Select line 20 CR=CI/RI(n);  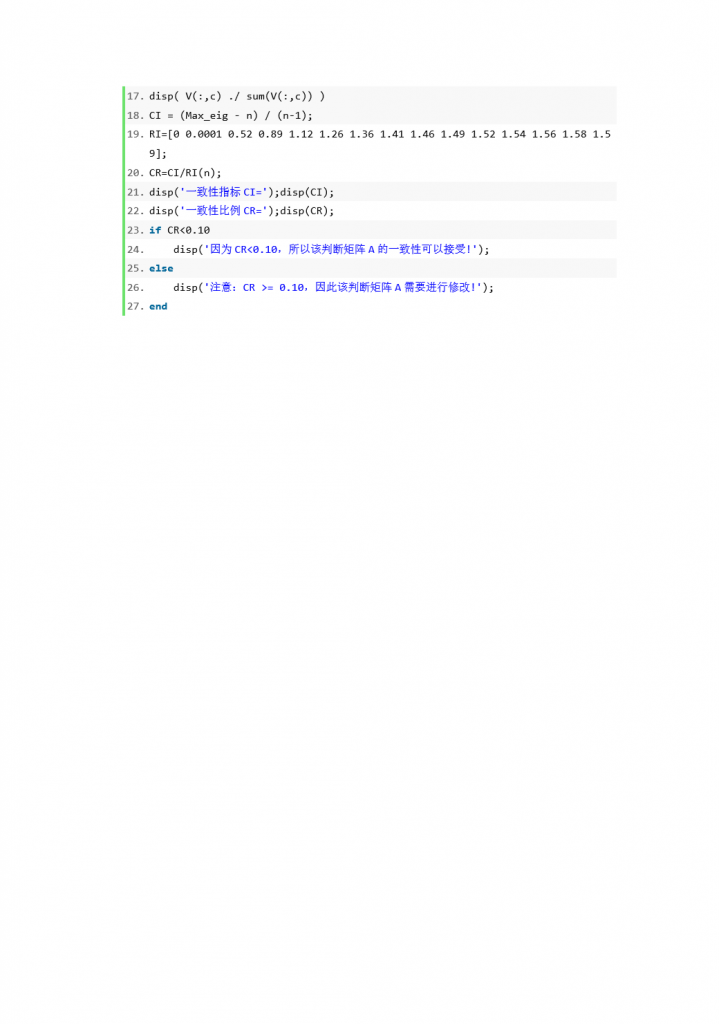click(185, 173)
